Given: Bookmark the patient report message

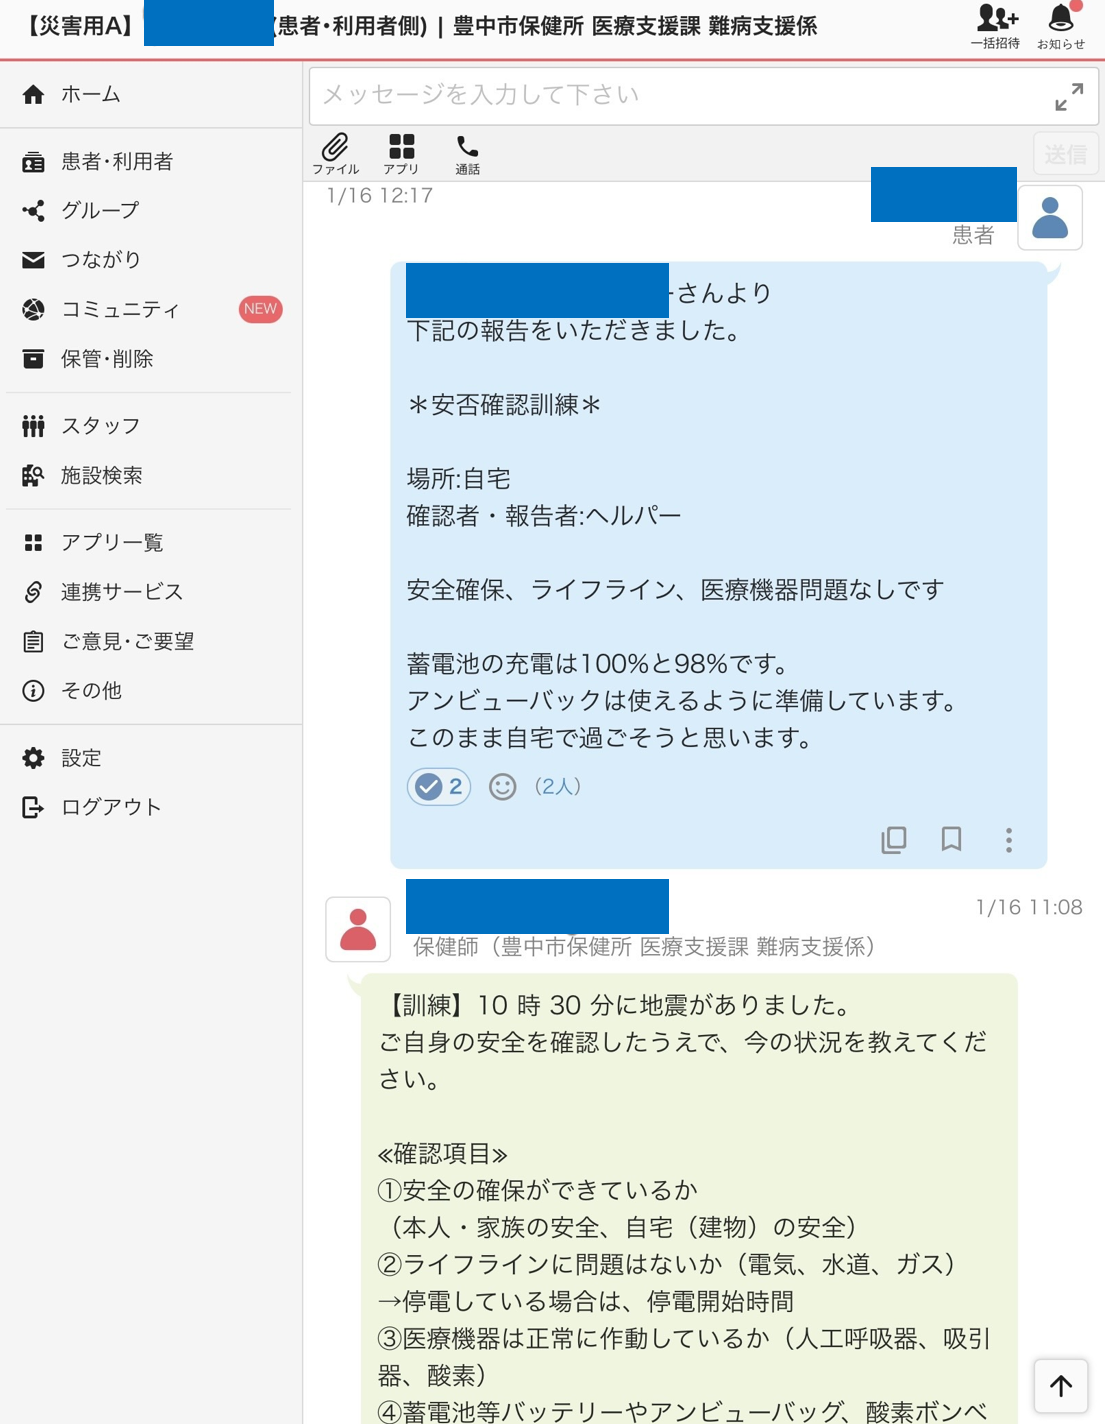Looking at the screenshot, I should pos(951,839).
